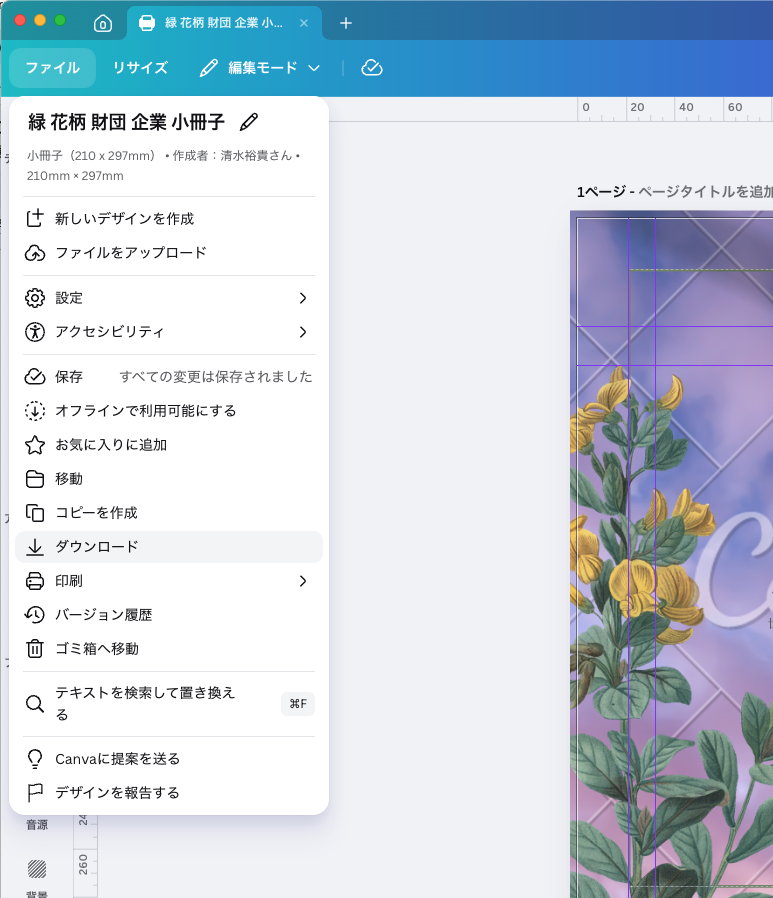Click the gear icon beside 設定
Image resolution: width=773 pixels, height=898 pixels.
click(35, 298)
